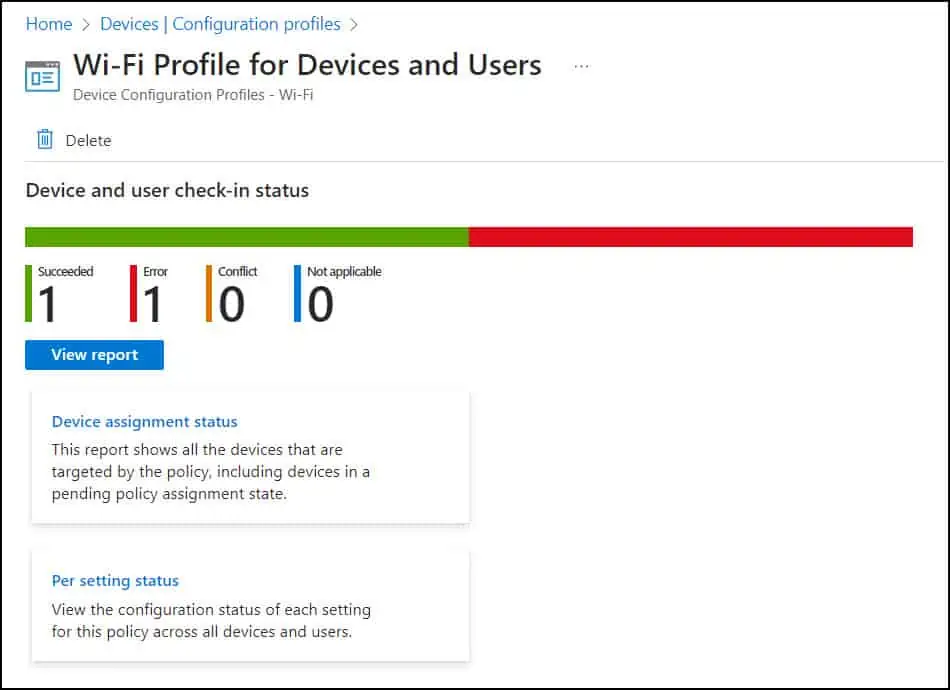Open Device assignment status report
The width and height of the screenshot is (950, 690).
tap(145, 422)
